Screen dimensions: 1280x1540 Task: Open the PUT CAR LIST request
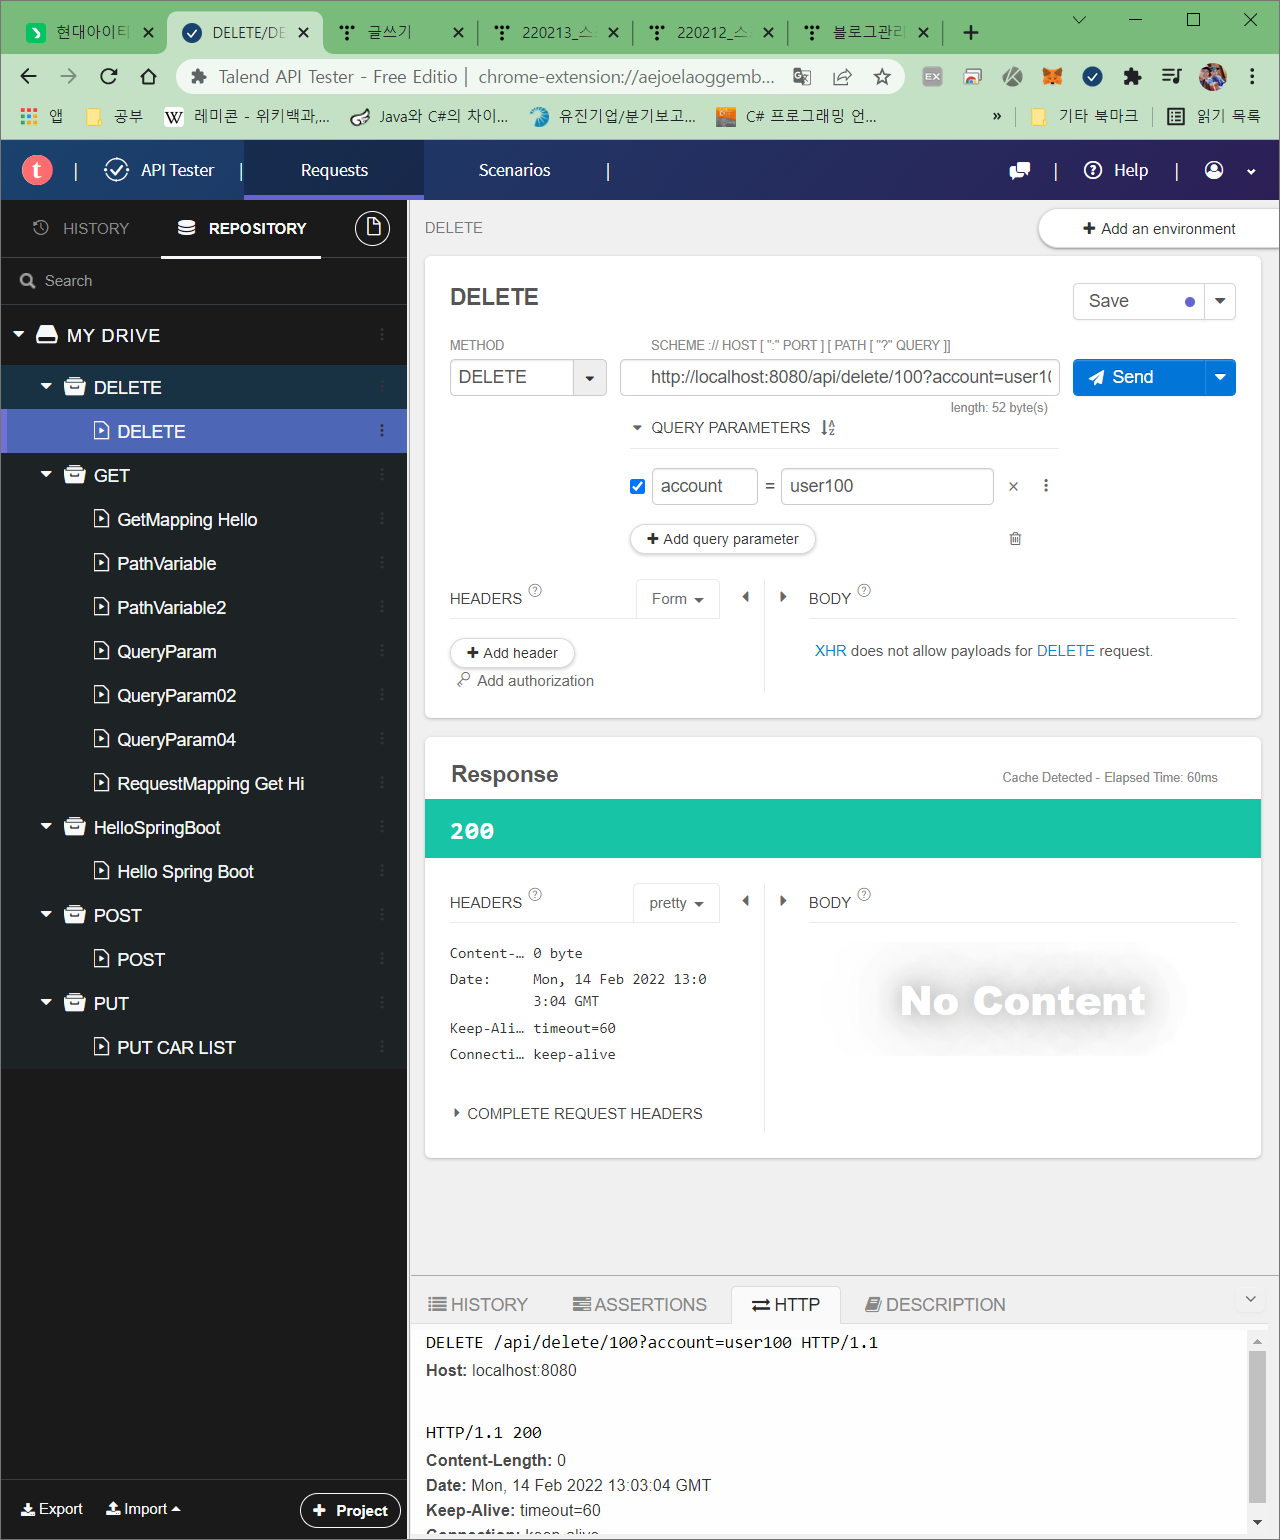[x=176, y=1047]
